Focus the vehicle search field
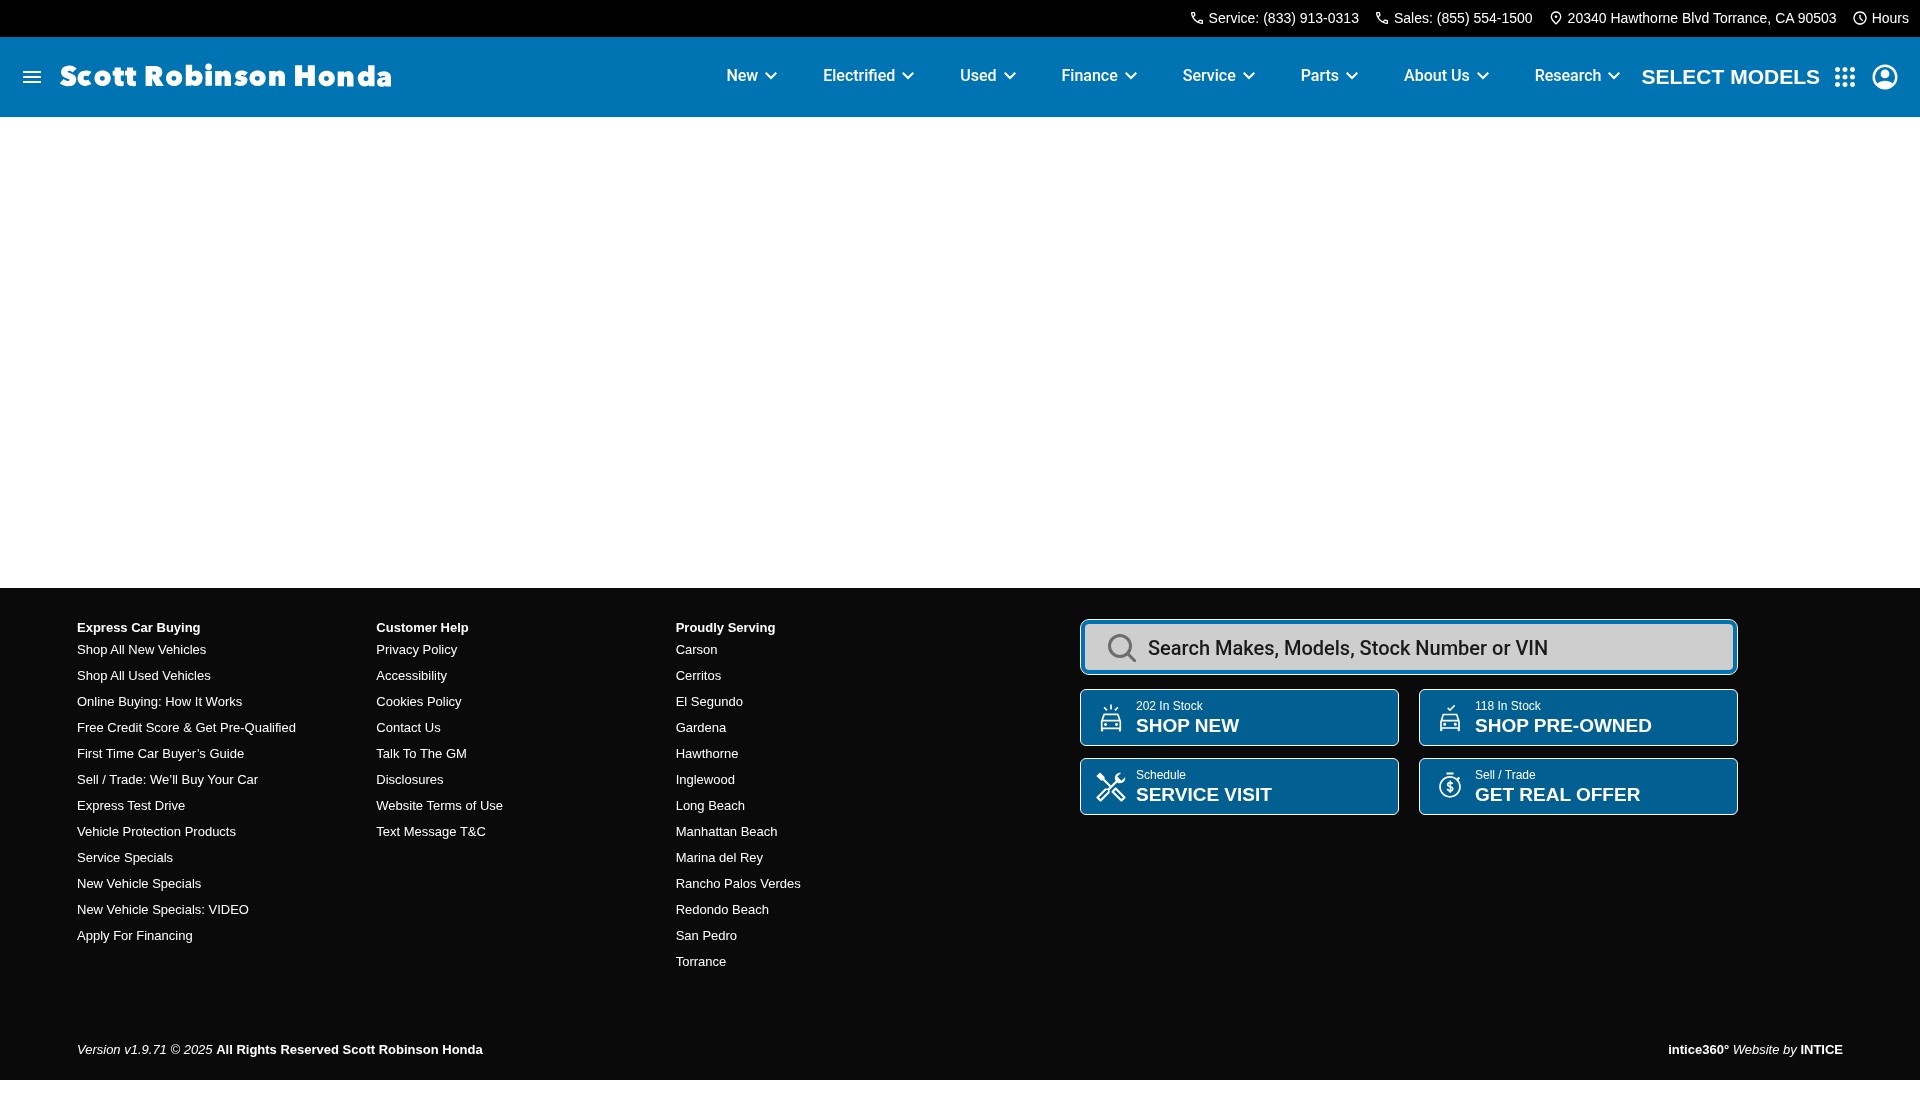 coord(1409,648)
